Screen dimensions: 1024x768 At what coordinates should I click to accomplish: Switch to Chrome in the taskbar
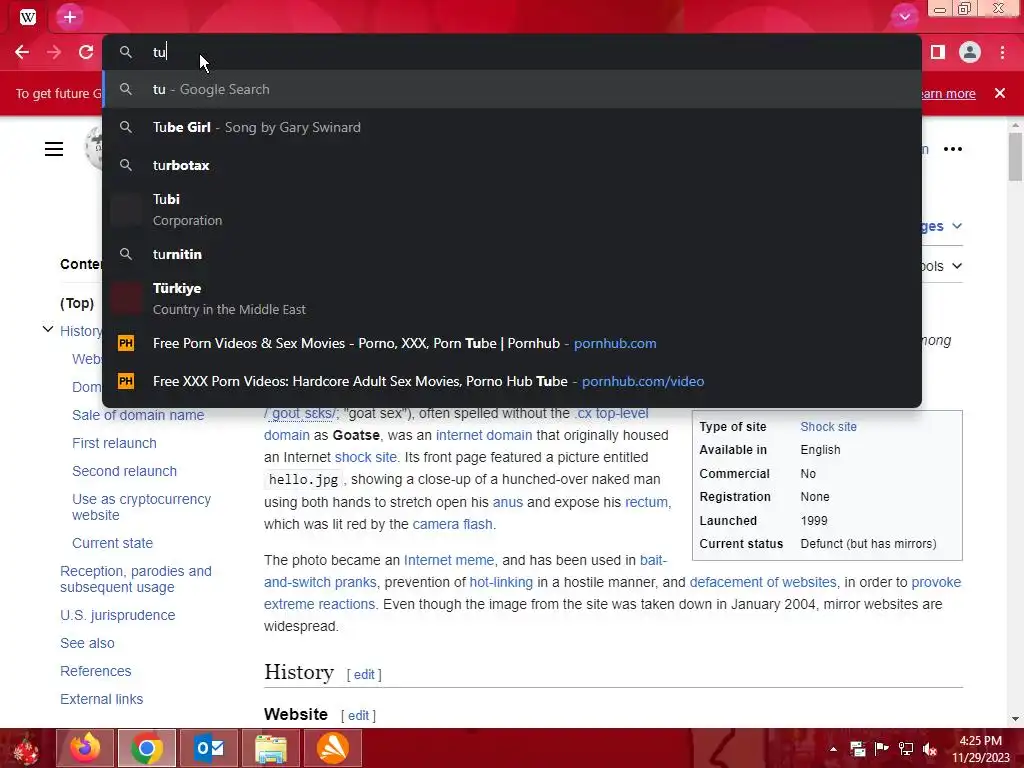147,748
